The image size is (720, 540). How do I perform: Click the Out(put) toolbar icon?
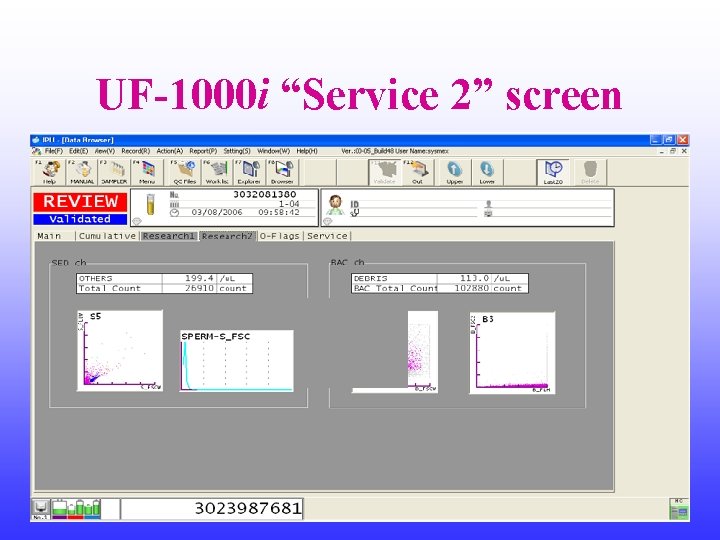coord(416,172)
